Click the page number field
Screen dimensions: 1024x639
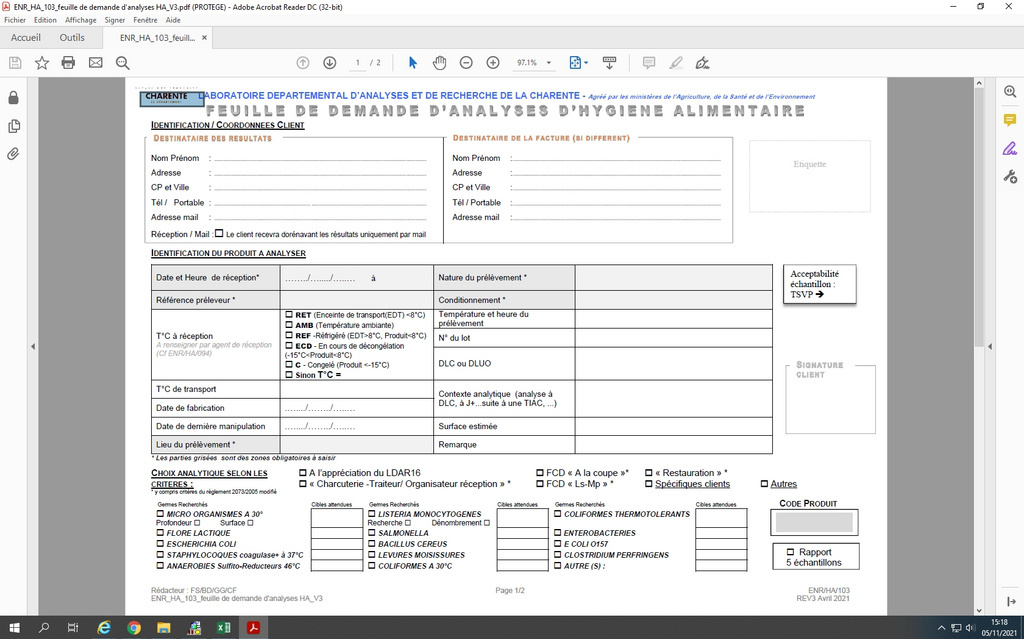pyautogui.click(x=357, y=63)
